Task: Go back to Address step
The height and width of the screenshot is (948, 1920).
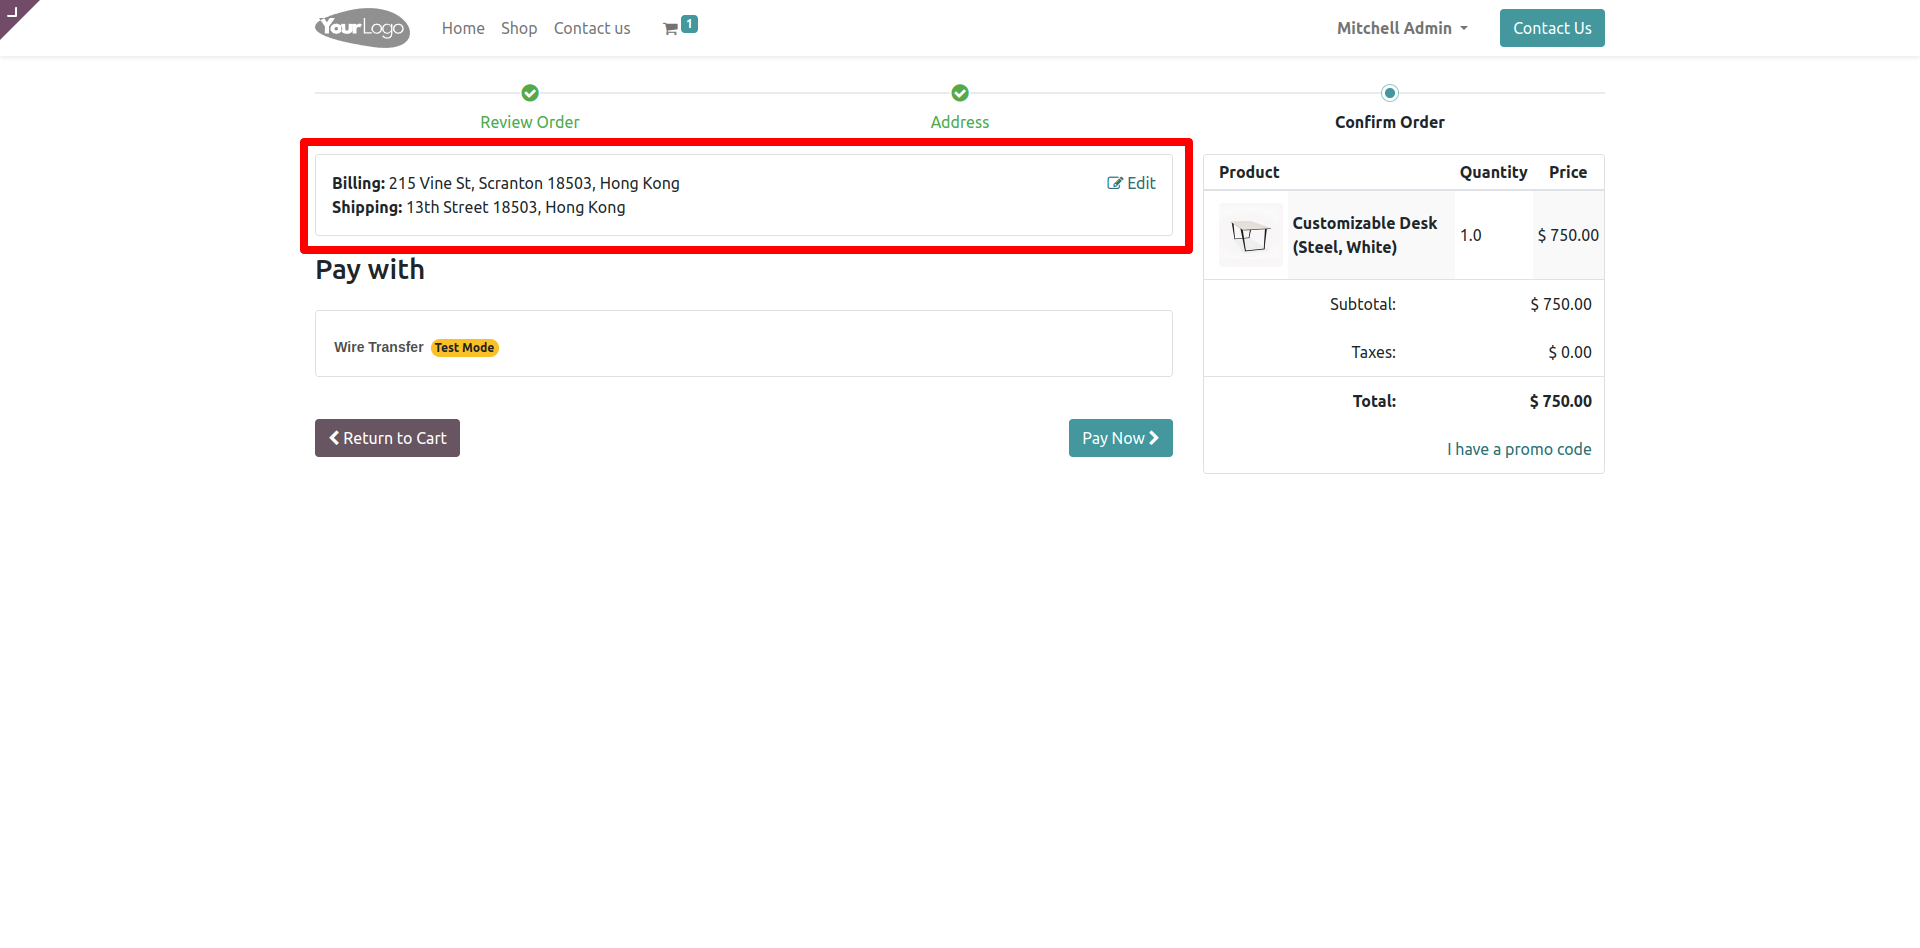Action: tap(960, 122)
